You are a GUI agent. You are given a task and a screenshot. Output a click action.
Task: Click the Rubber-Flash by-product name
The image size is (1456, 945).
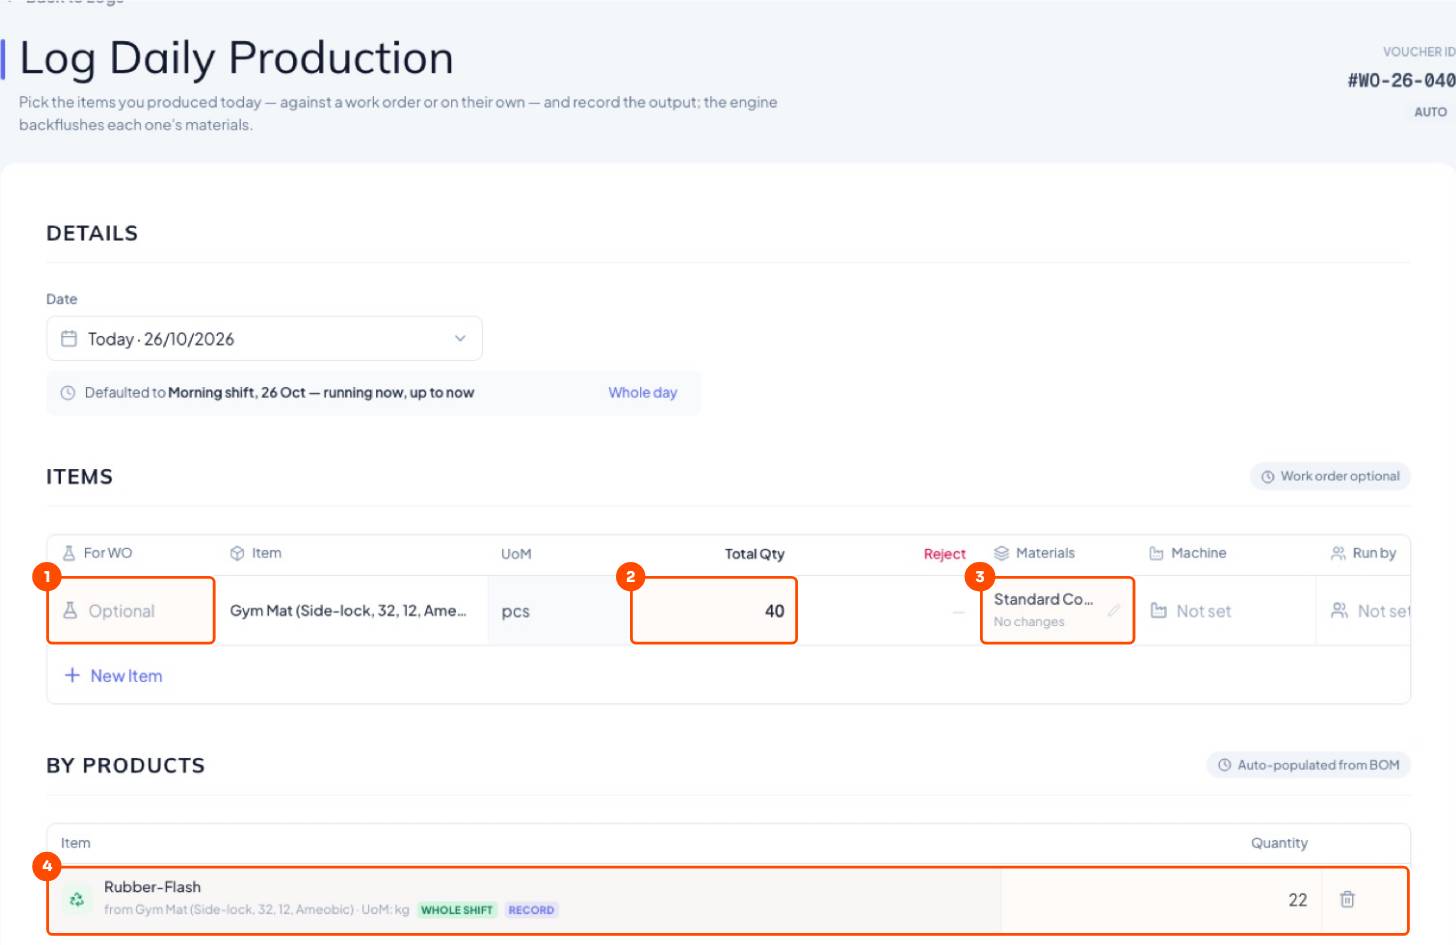(152, 887)
